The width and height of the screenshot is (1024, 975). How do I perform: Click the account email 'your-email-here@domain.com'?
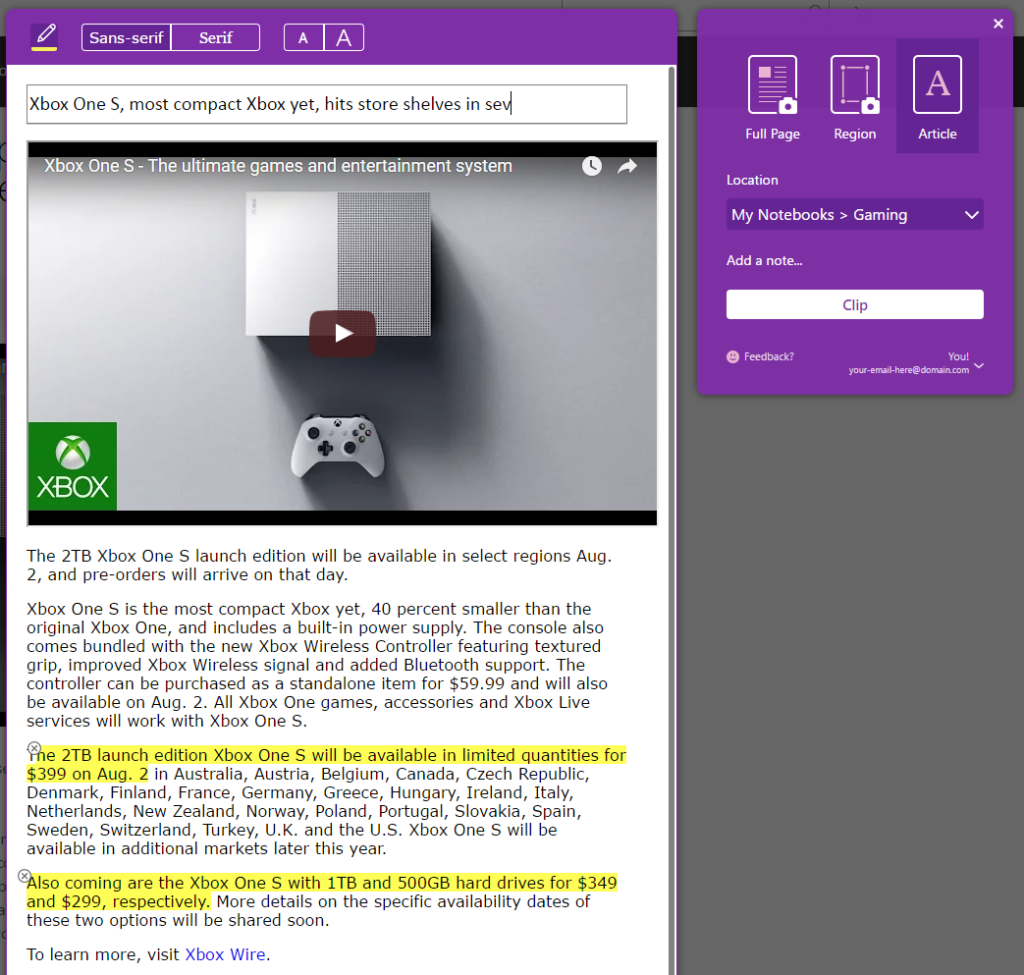908,370
